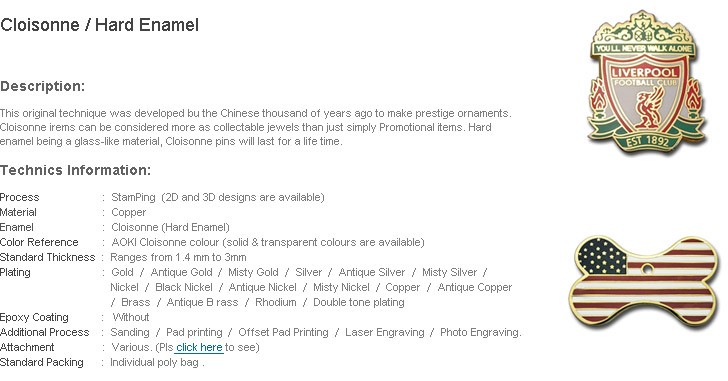Click the American flag bone-shaped pin image
The width and height of the screenshot is (728, 381).
click(645, 281)
